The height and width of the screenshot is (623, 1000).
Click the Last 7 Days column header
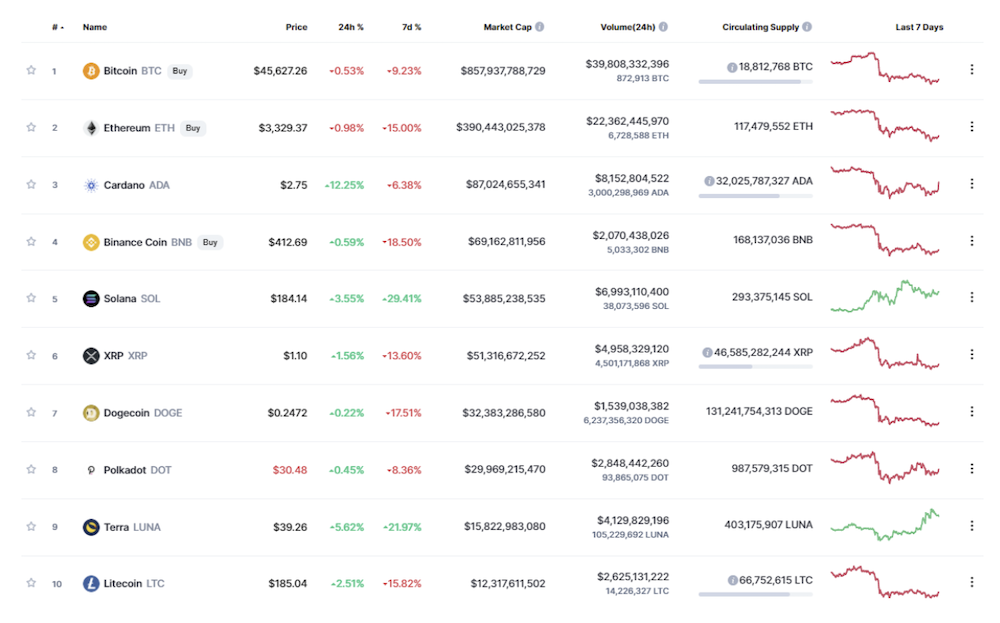(x=919, y=27)
